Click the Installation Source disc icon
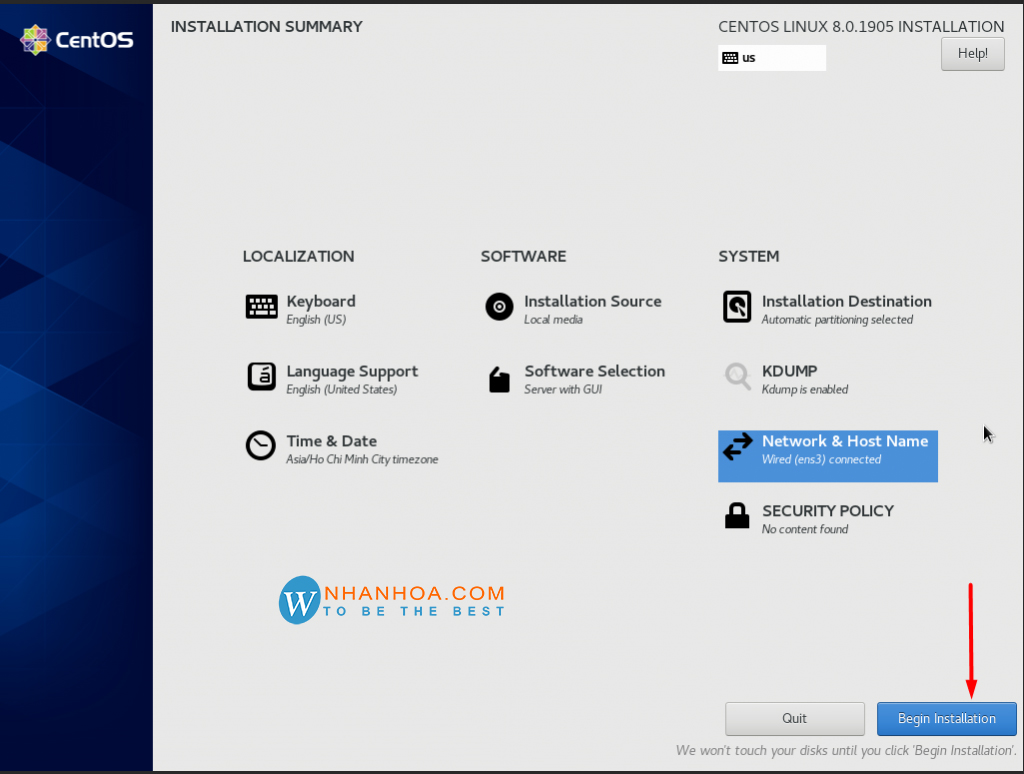This screenshot has height=774, width=1024. pyautogui.click(x=499, y=307)
